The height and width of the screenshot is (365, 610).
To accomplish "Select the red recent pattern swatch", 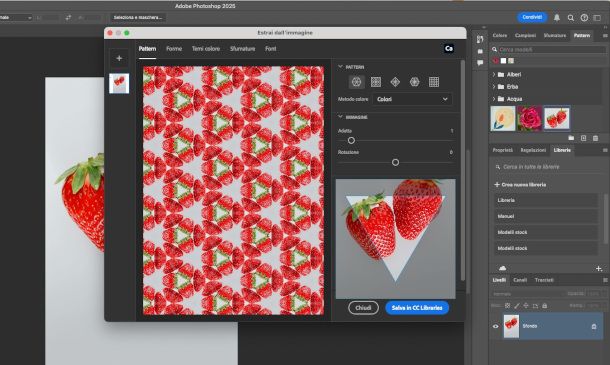I will click(x=496, y=61).
